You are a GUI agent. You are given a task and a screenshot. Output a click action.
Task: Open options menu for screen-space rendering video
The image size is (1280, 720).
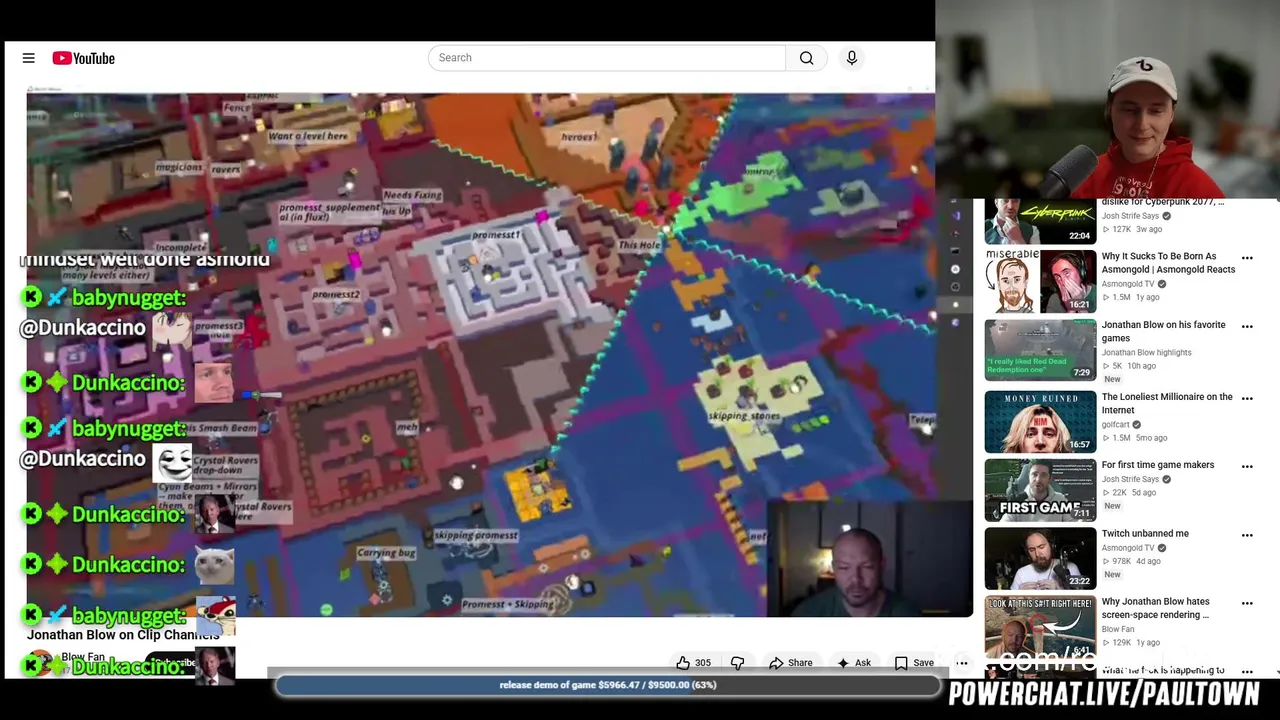[1247, 603]
